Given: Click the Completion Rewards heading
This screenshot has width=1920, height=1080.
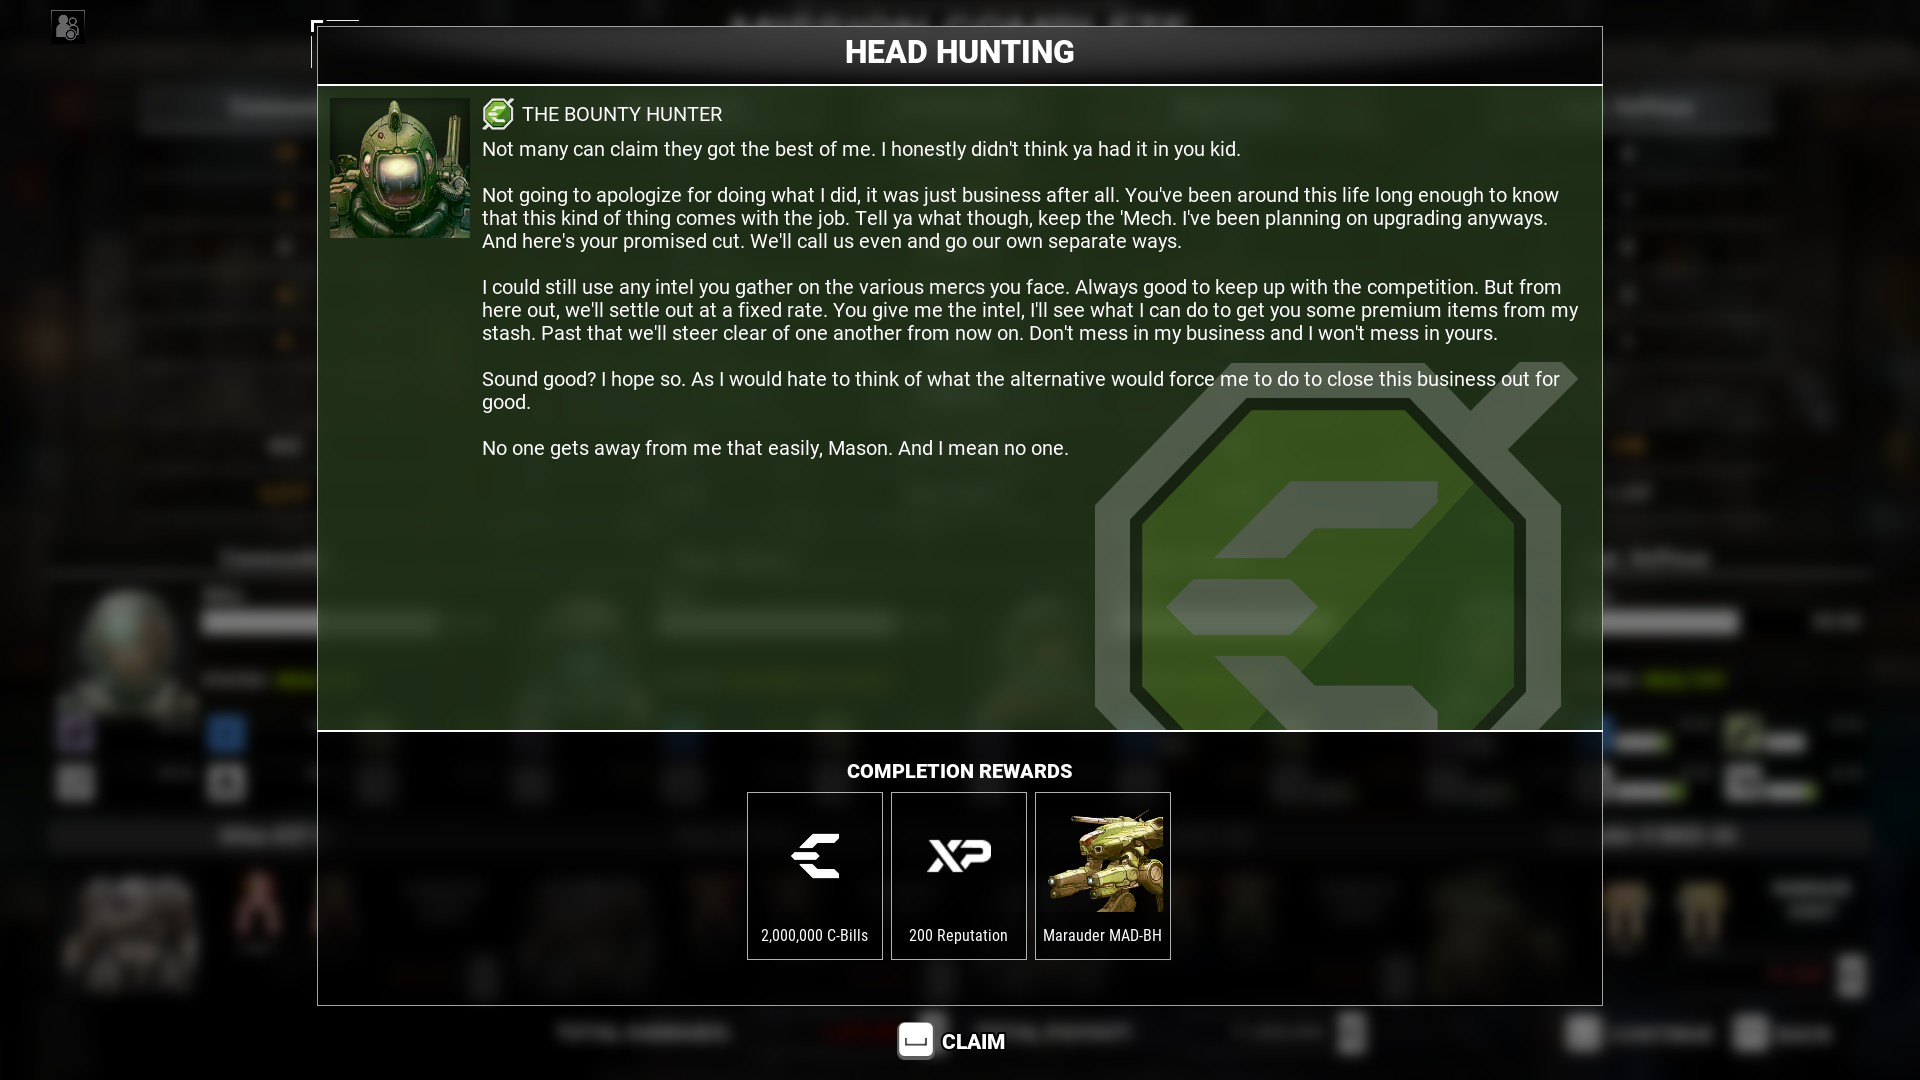Looking at the screenshot, I should (960, 771).
